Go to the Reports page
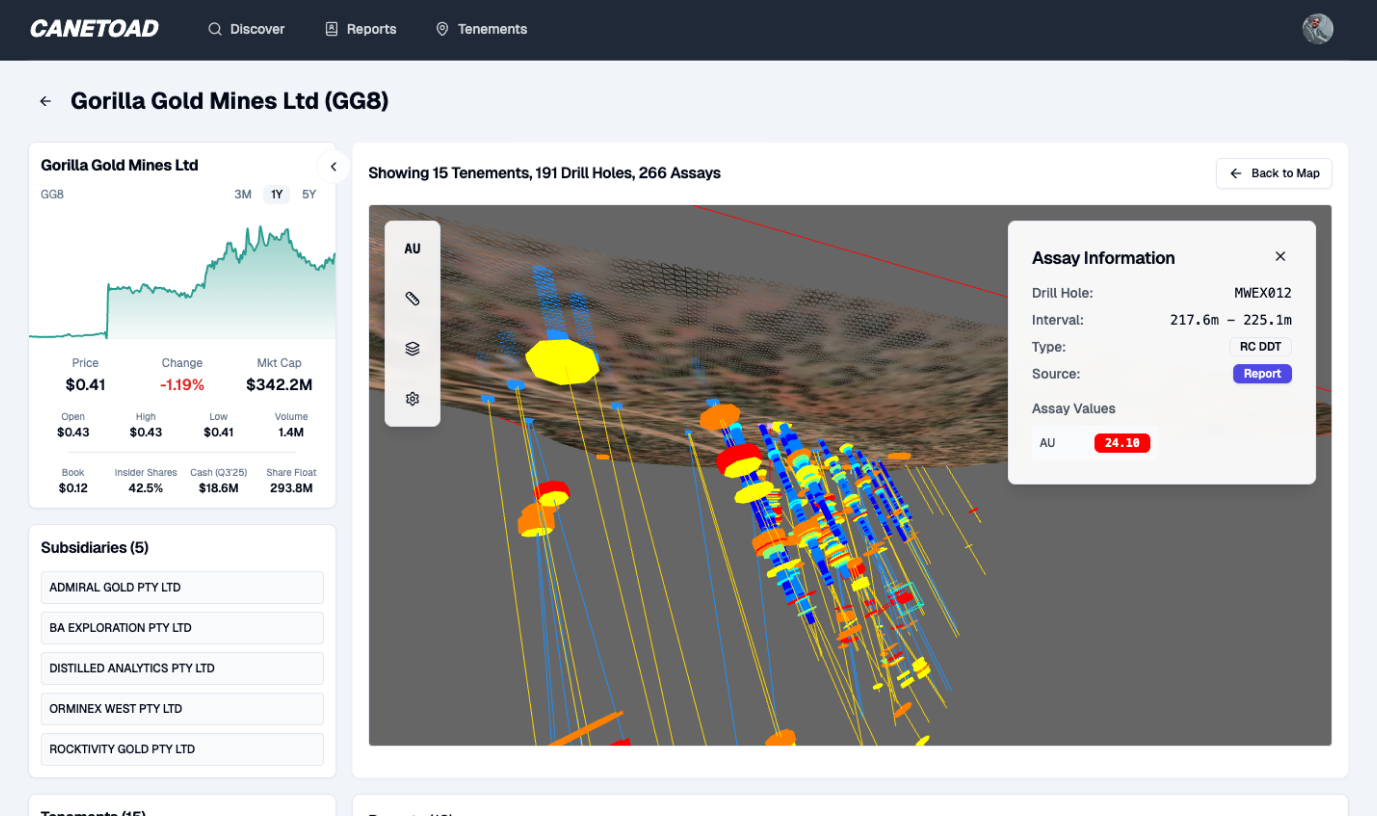 click(x=361, y=29)
